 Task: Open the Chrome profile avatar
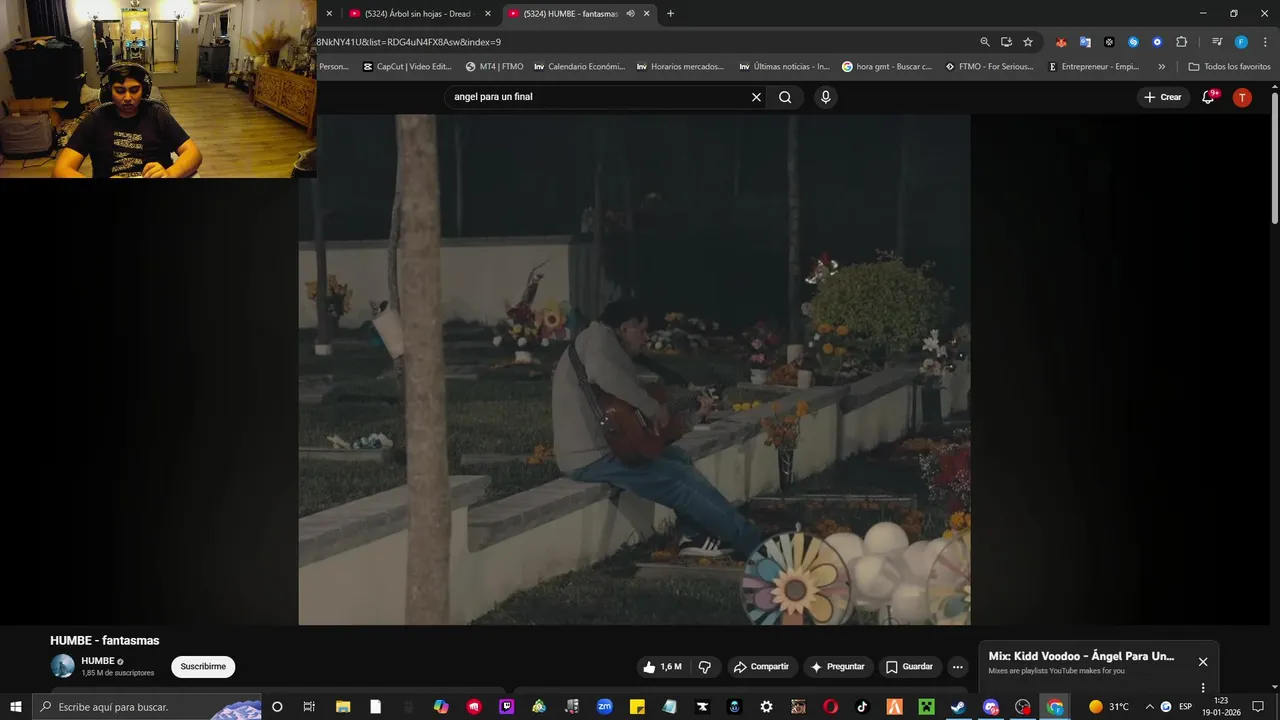[x=1241, y=42]
